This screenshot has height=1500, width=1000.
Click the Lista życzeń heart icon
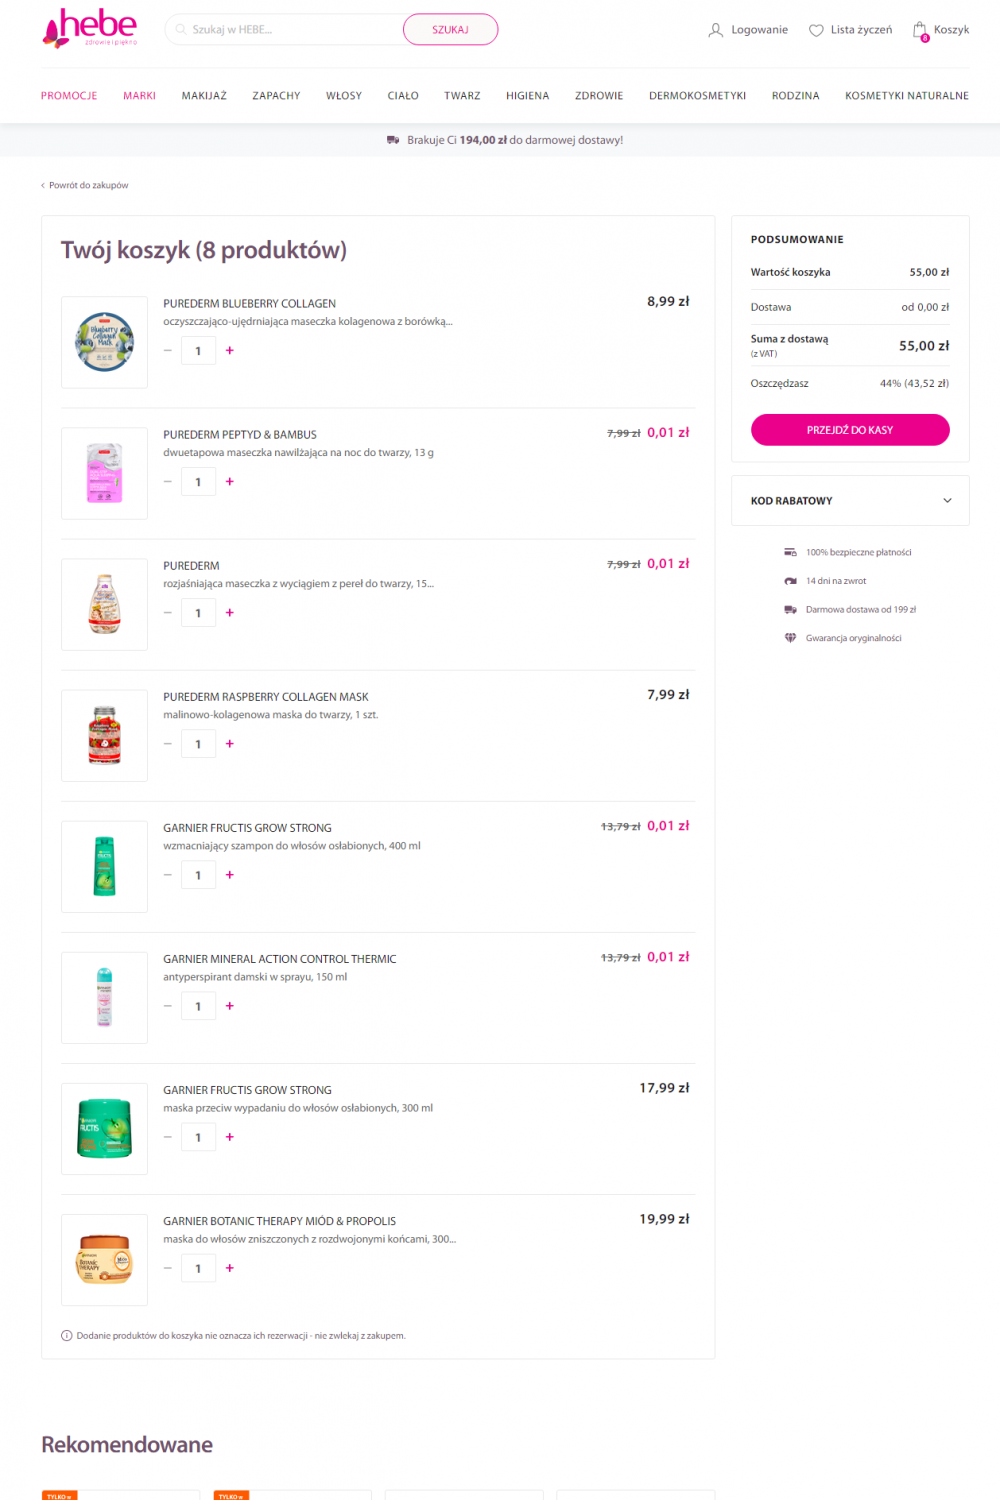click(x=816, y=30)
